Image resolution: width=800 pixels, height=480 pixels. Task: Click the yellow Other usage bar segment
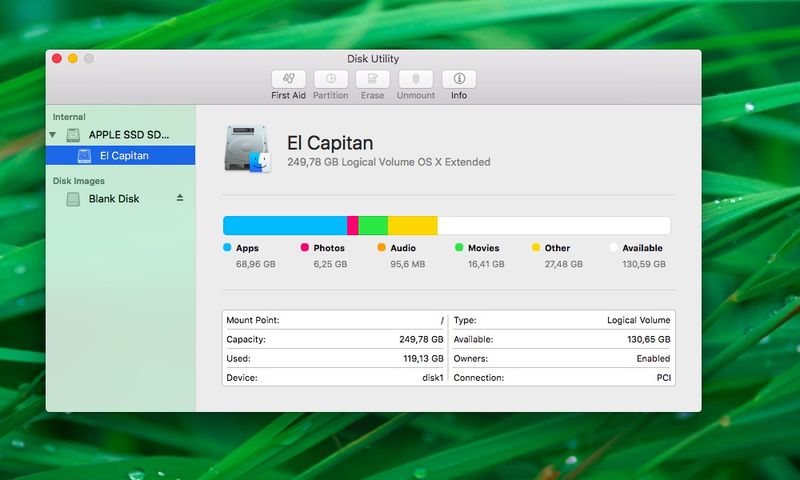coord(413,225)
